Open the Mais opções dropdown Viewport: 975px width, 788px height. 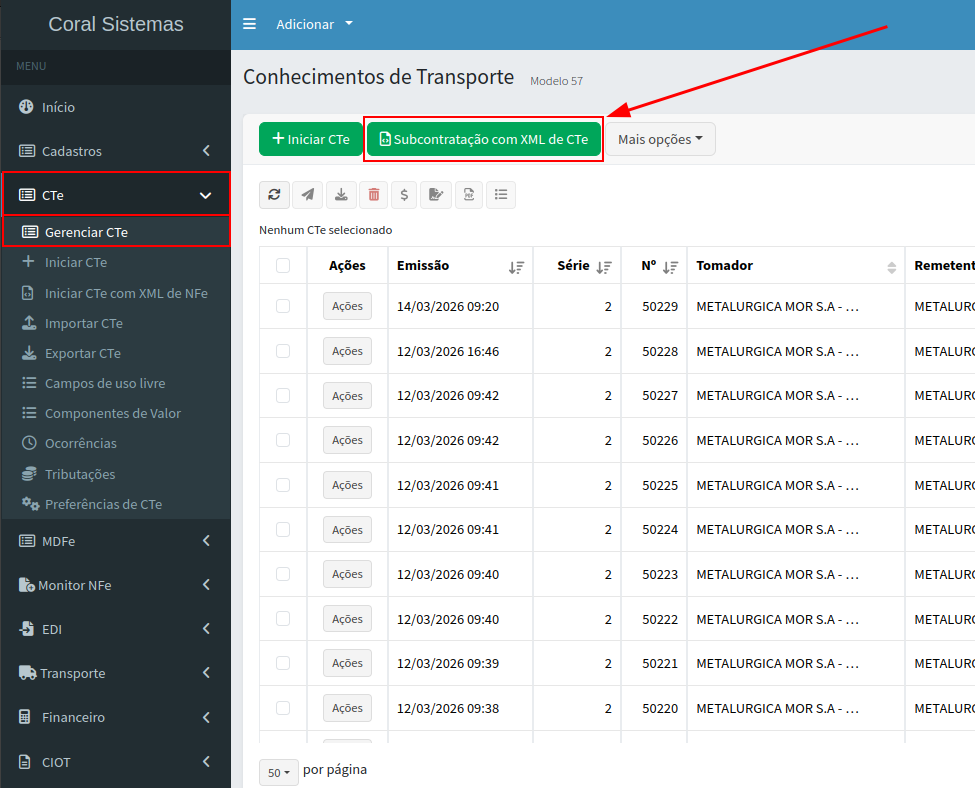click(660, 139)
